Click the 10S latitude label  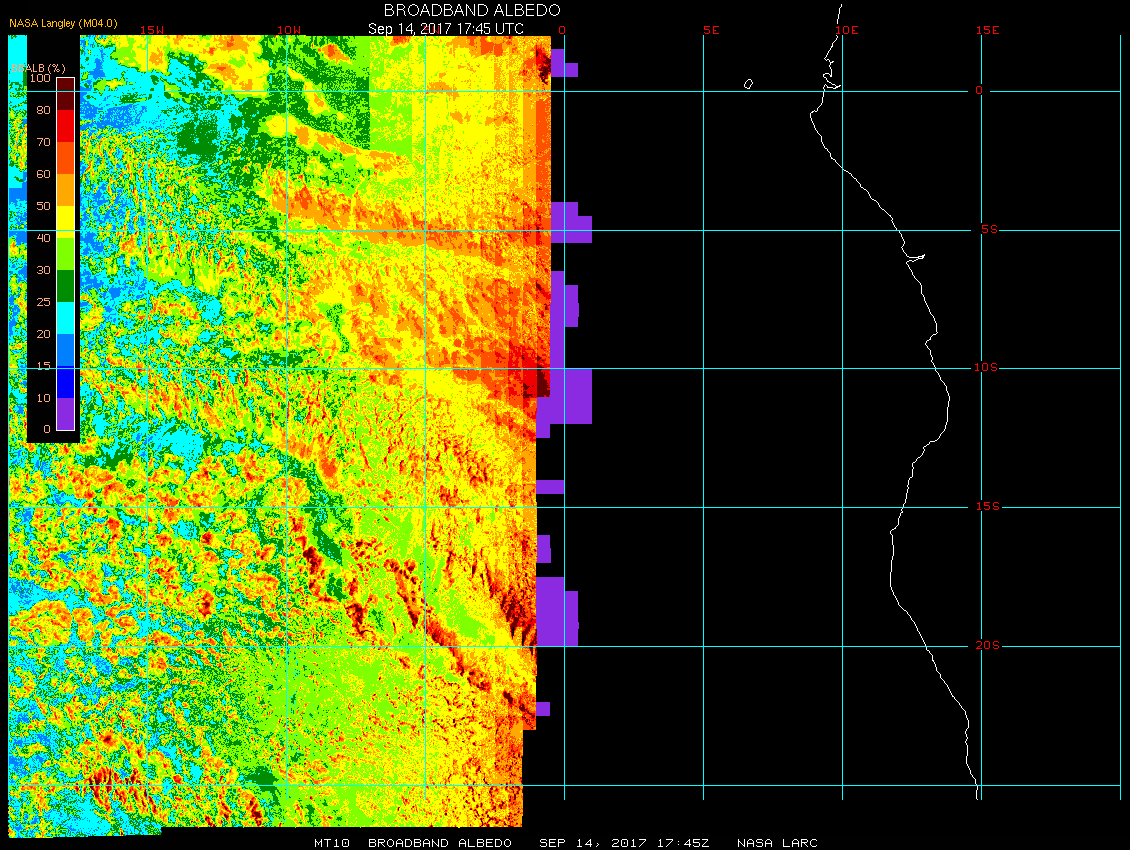tap(986, 368)
